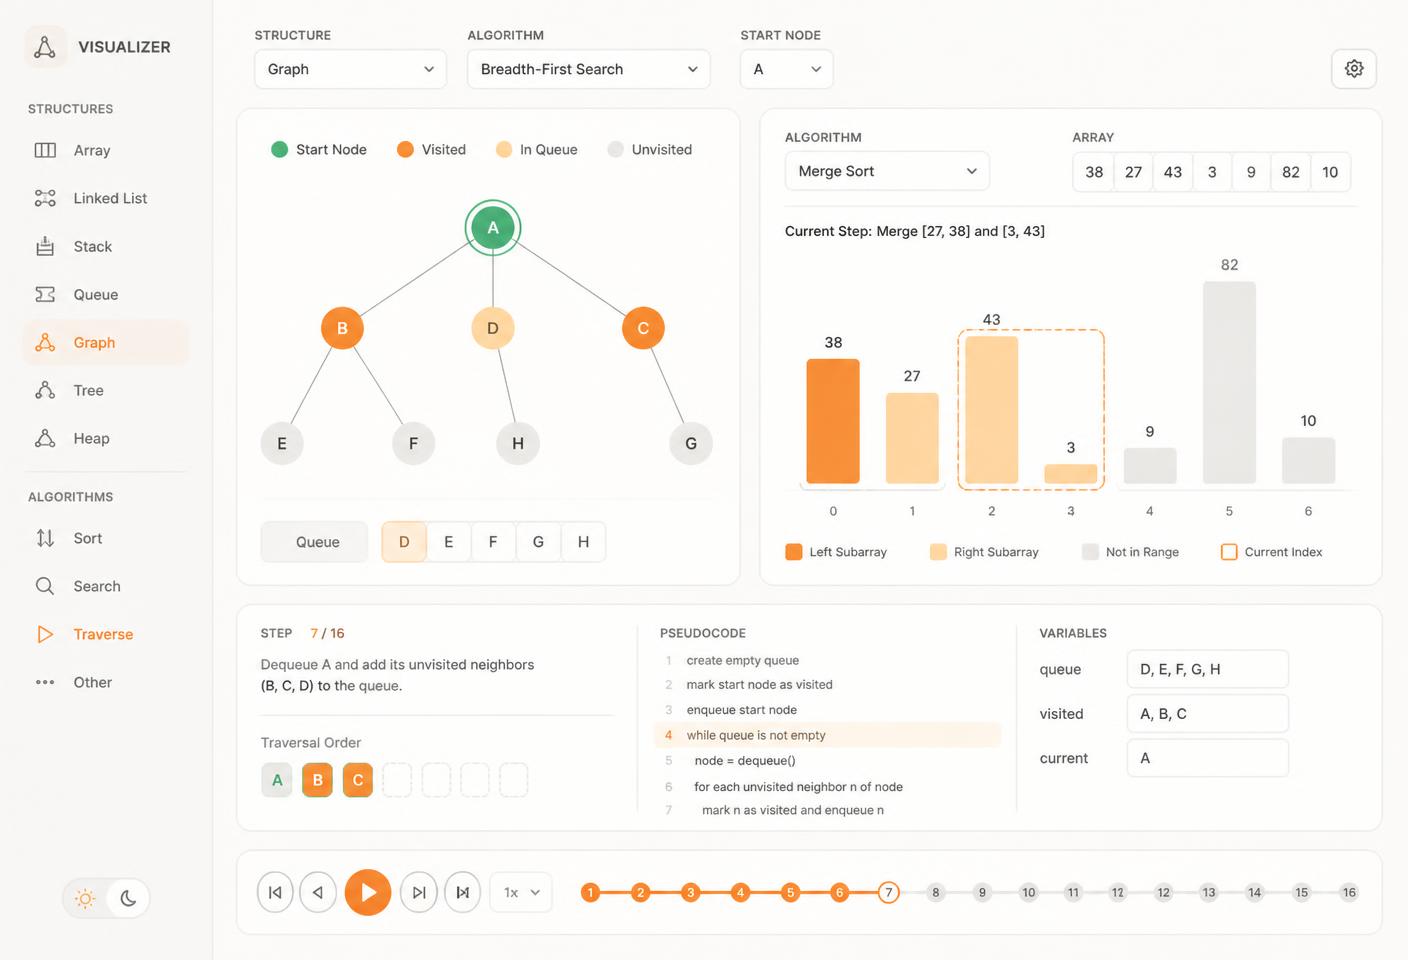Open the Tree structure view
This screenshot has height=960, width=1408.
coord(105,390)
